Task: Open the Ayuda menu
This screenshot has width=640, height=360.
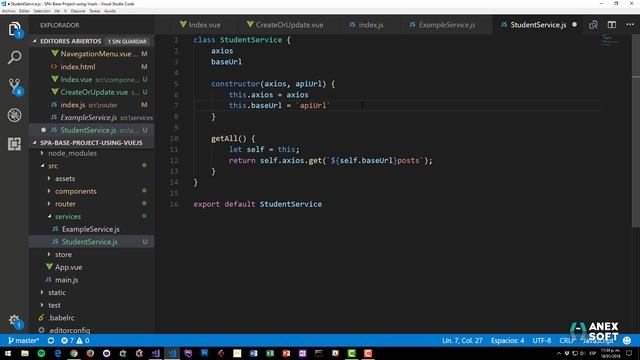Action: pyautogui.click(x=110, y=11)
